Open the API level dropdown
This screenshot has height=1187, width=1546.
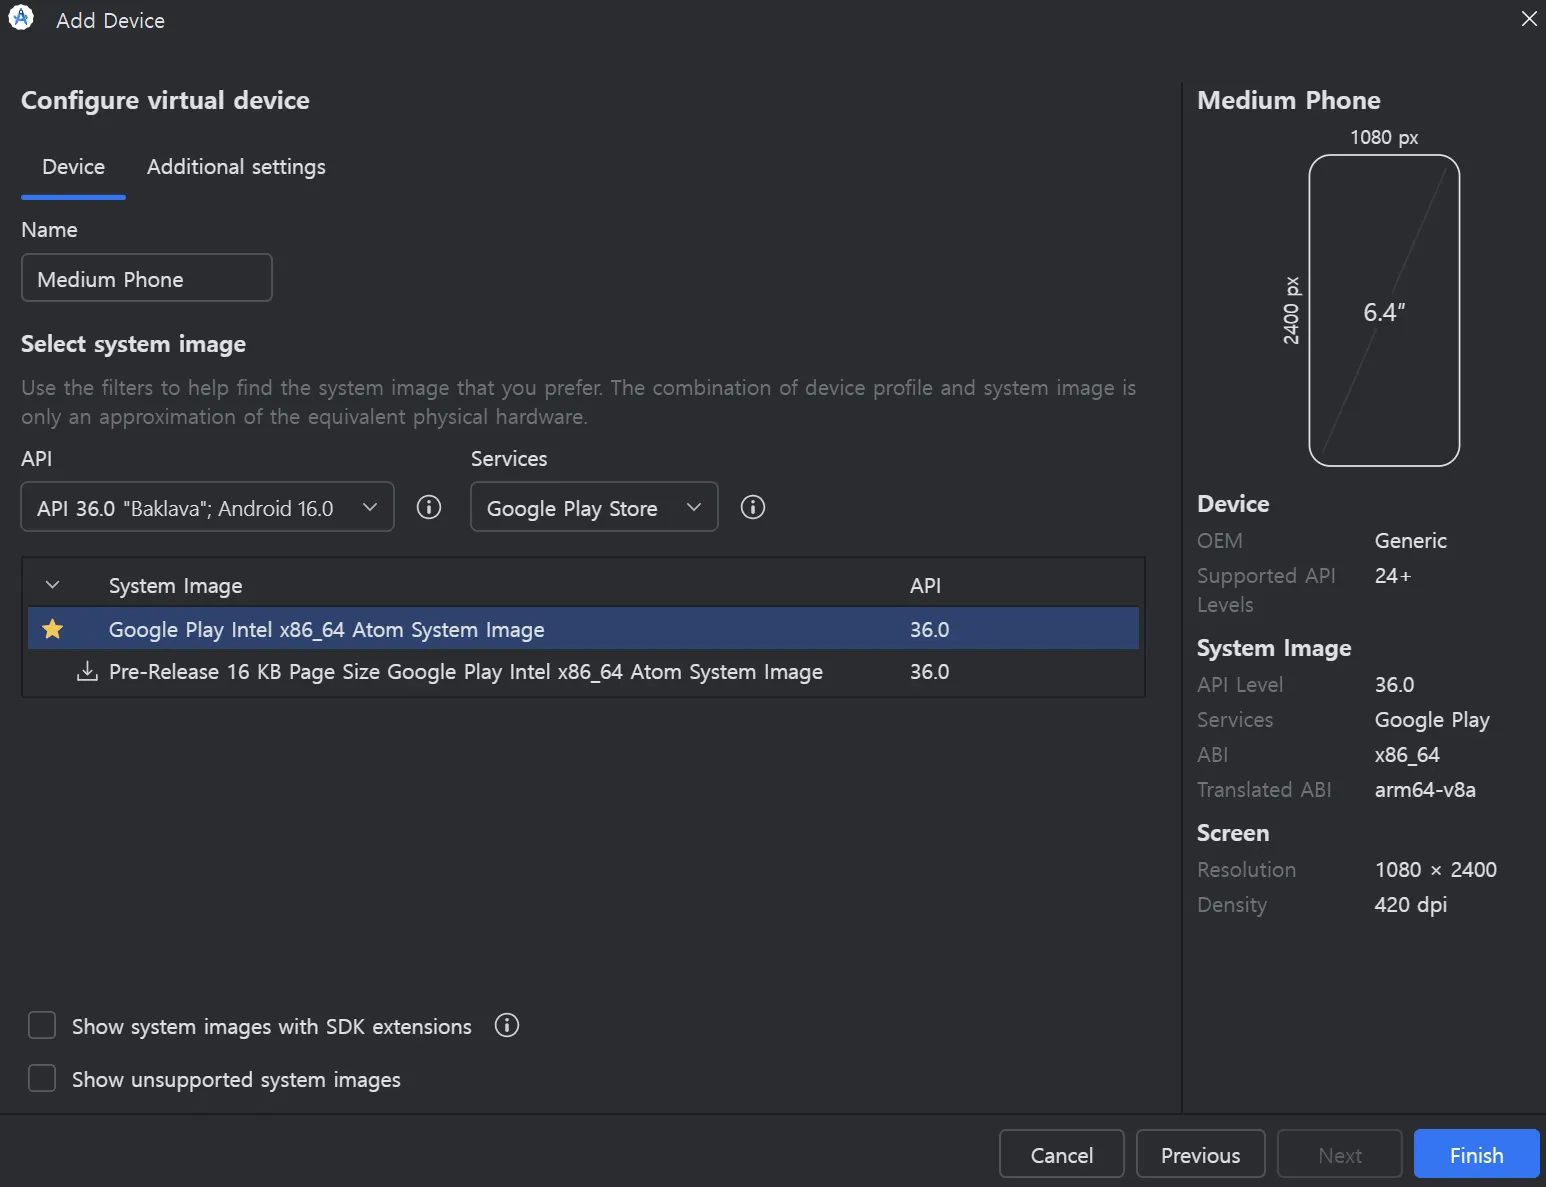[207, 507]
